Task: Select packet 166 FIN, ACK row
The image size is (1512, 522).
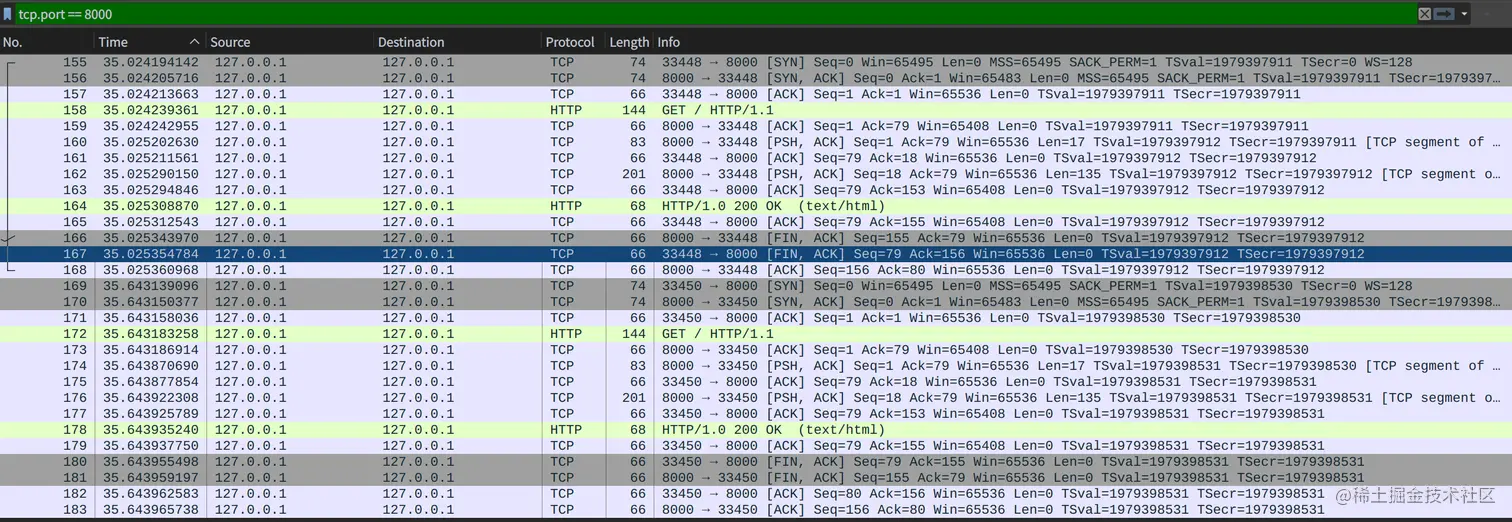Action: (756, 238)
